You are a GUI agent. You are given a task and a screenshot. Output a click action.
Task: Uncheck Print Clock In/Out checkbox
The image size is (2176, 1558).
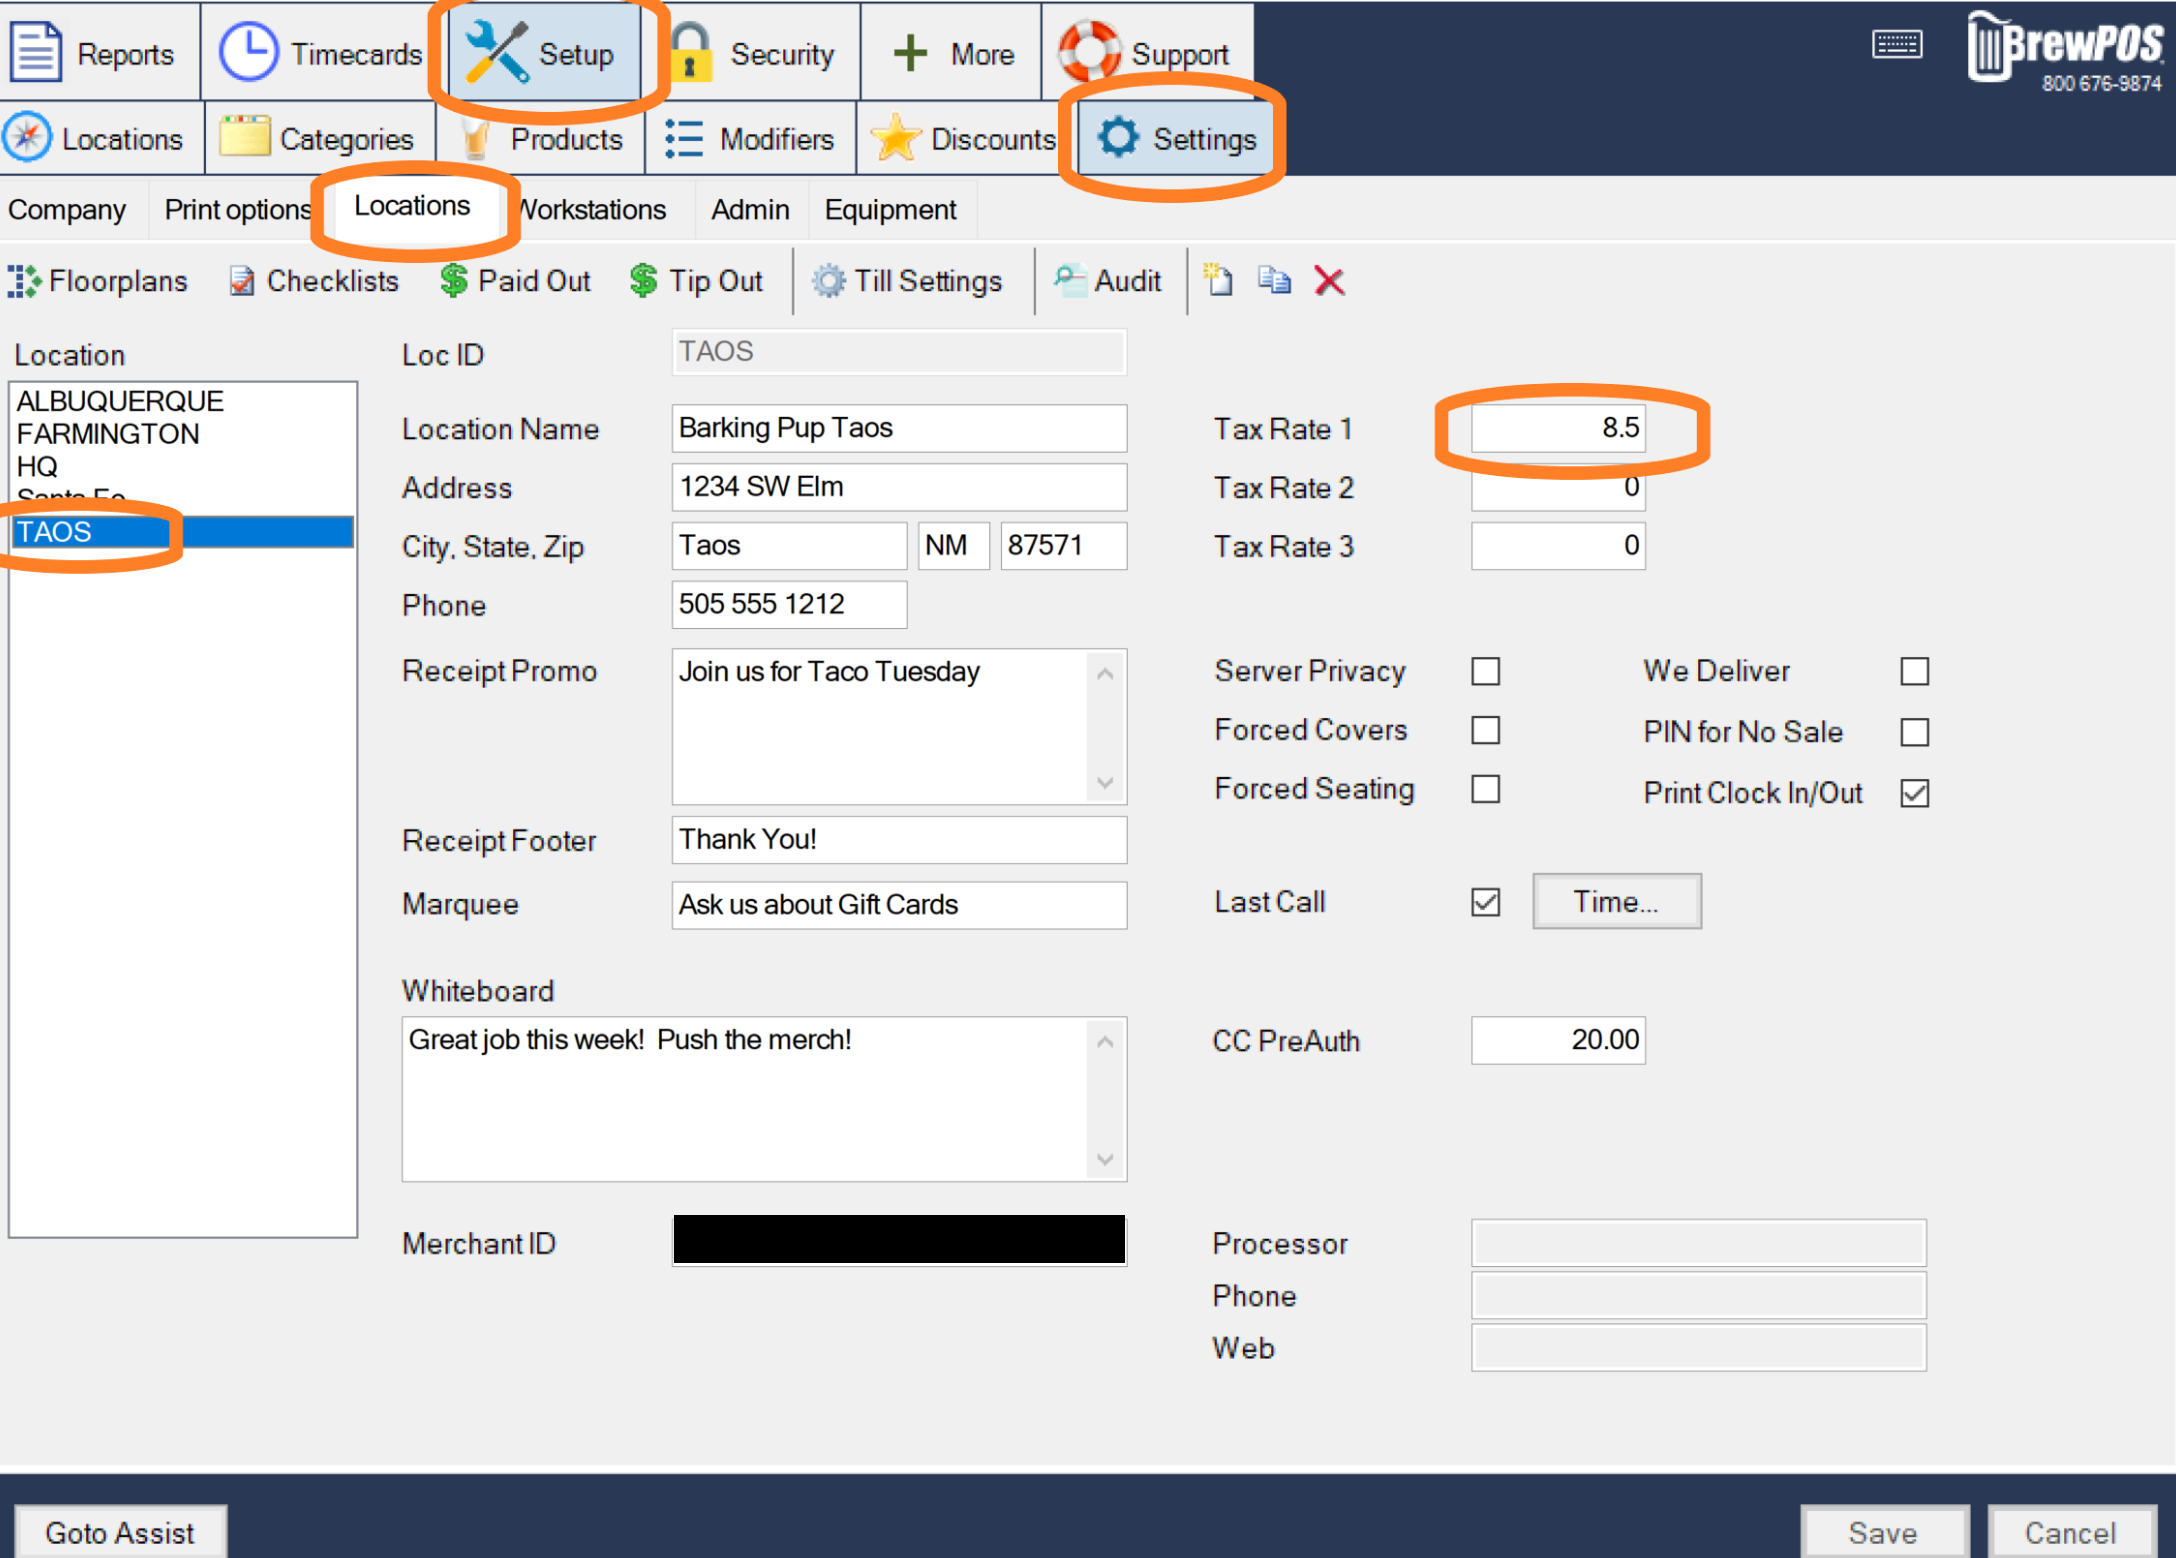pyautogui.click(x=1915, y=793)
